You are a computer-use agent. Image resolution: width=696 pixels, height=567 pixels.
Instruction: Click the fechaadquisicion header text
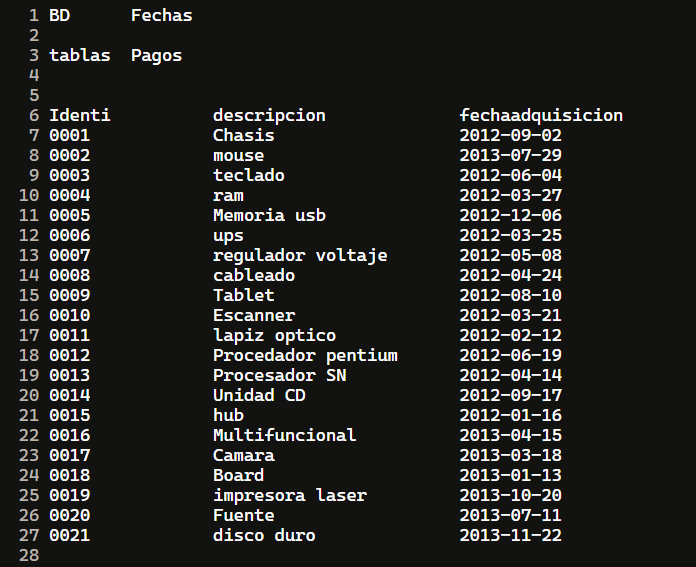[x=541, y=115]
